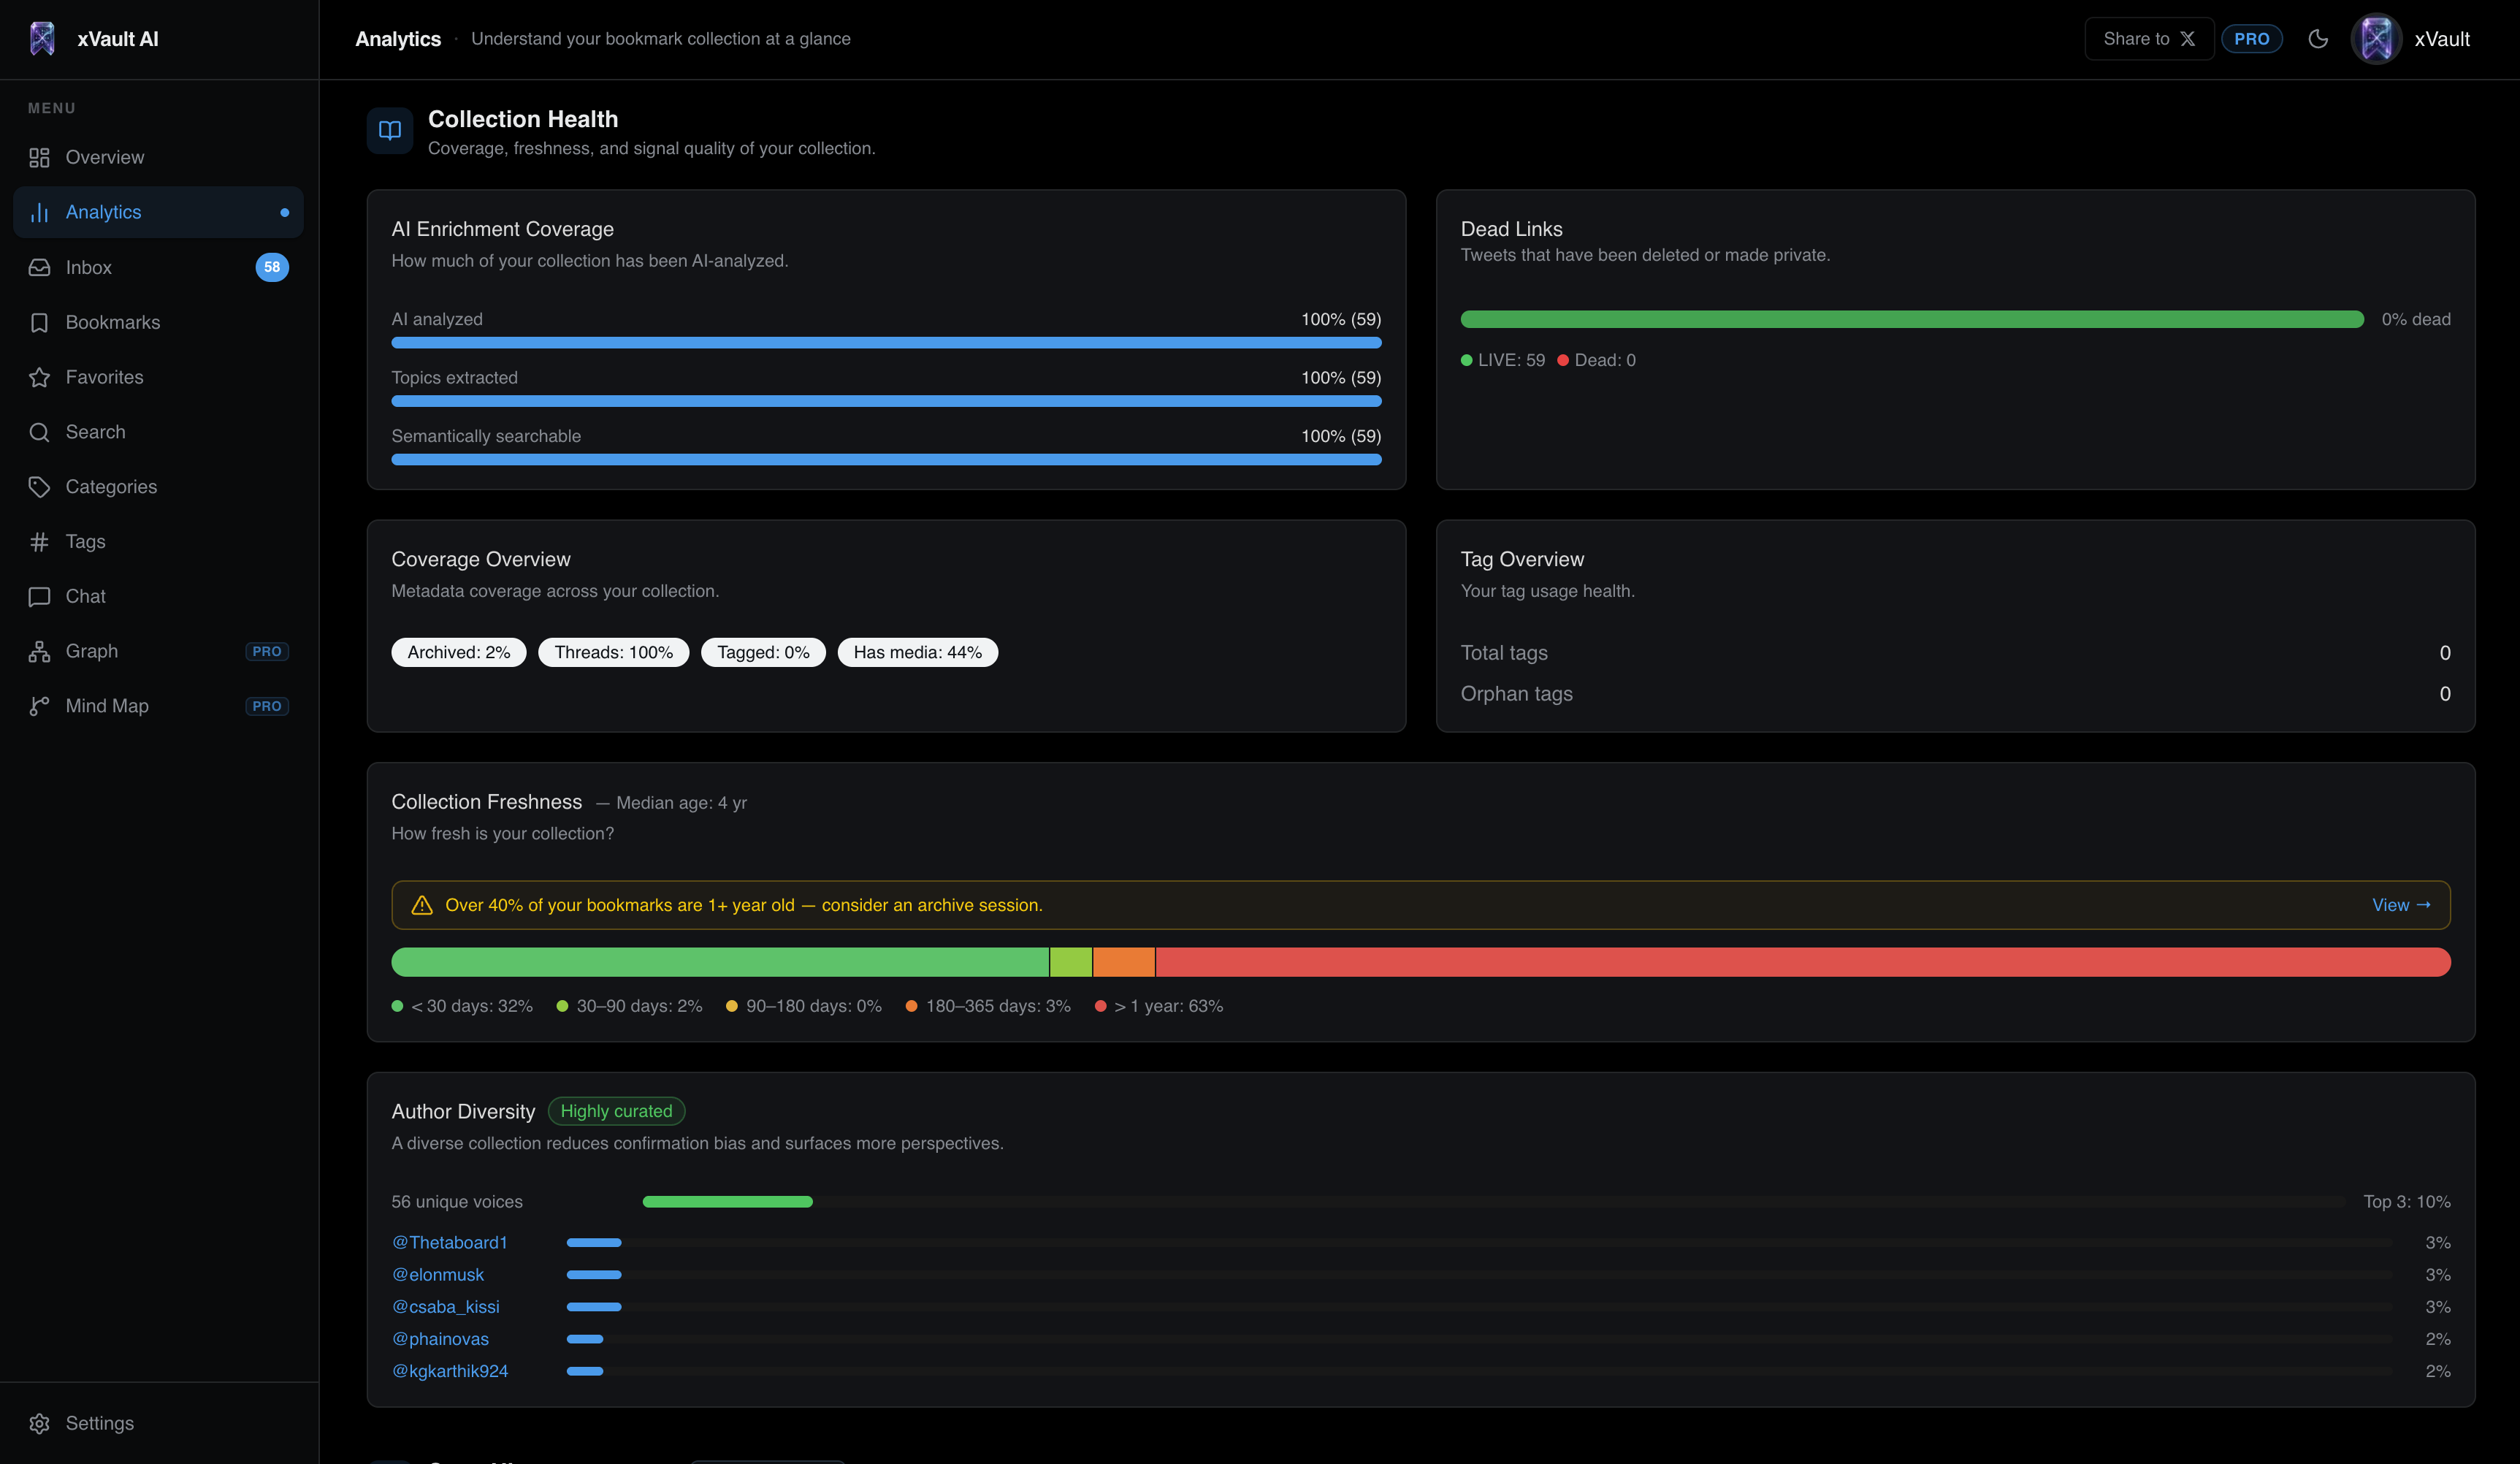Click the View link on the archive warning
The image size is (2520, 1464).
click(x=2401, y=904)
